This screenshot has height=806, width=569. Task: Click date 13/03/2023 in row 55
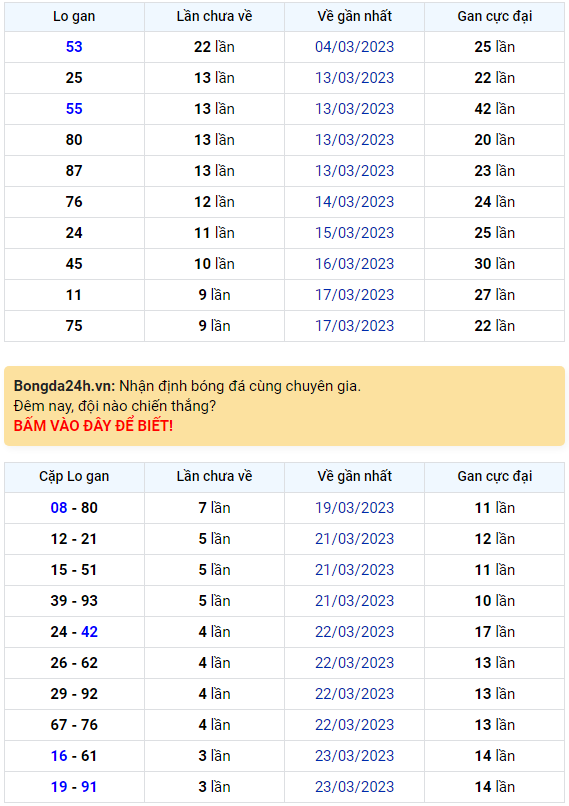355,109
